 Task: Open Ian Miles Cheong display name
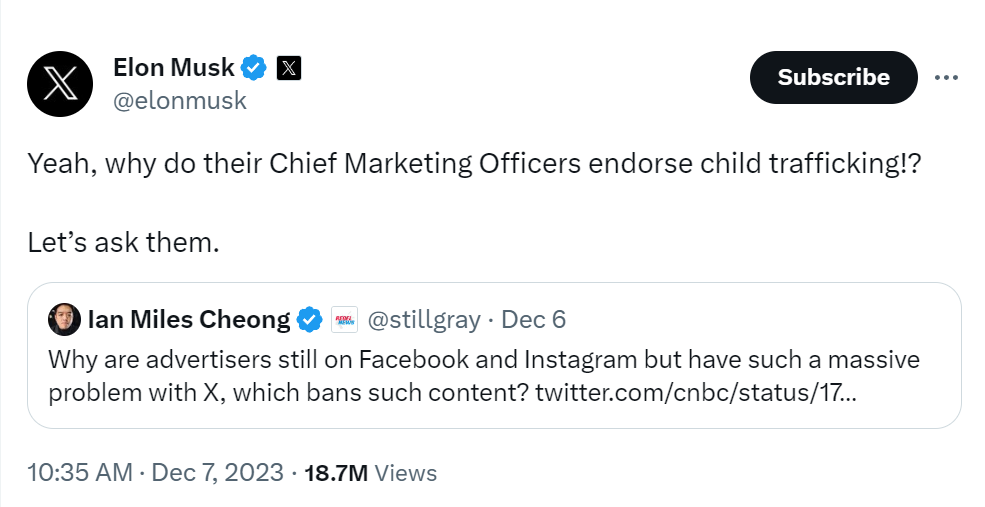coord(189,319)
